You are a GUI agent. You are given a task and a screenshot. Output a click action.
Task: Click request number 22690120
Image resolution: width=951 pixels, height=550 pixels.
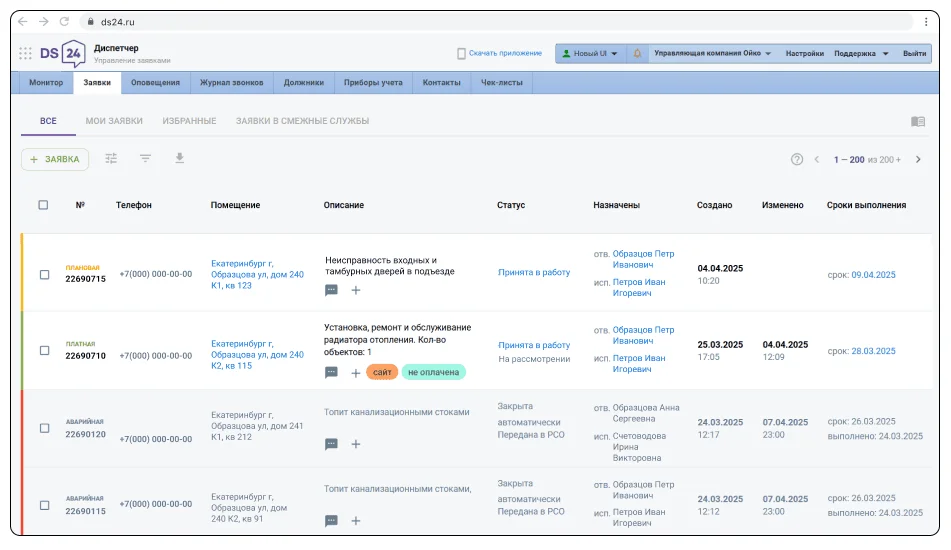(x=86, y=434)
